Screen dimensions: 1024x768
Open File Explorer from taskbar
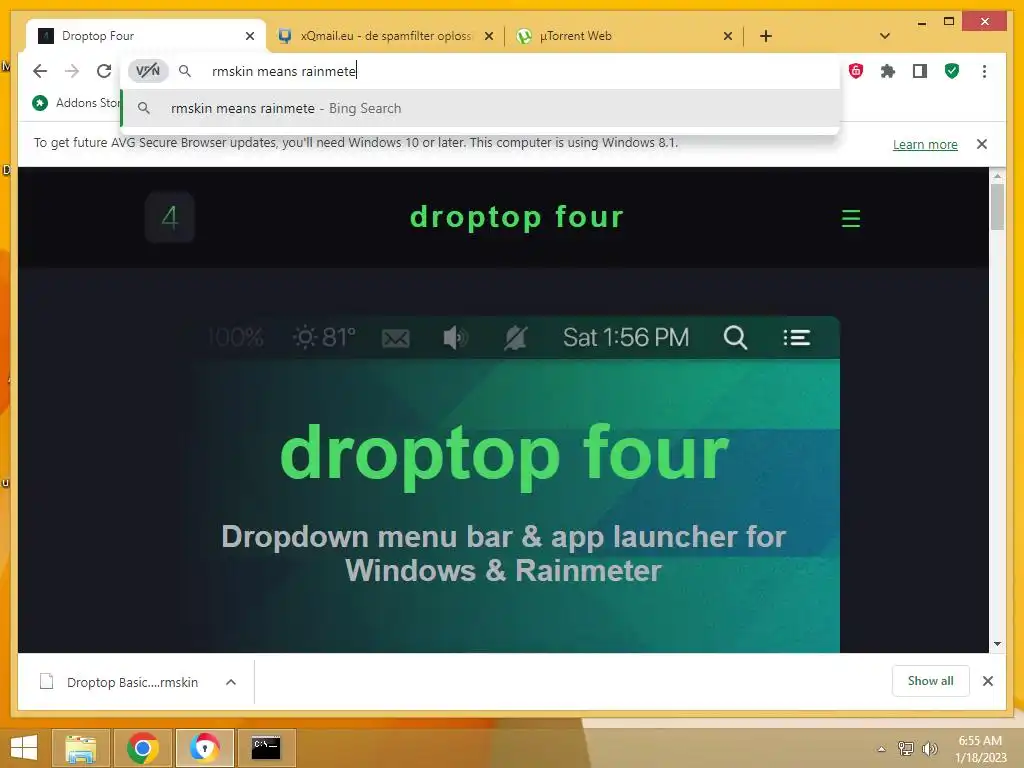coord(80,748)
